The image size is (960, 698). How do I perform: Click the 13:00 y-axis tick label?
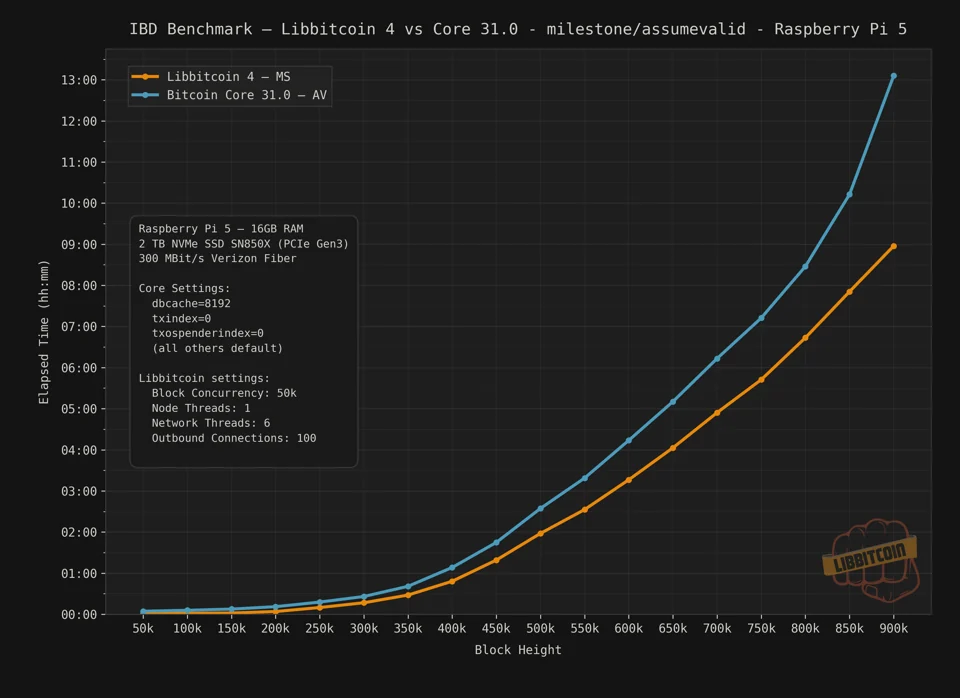[79, 80]
